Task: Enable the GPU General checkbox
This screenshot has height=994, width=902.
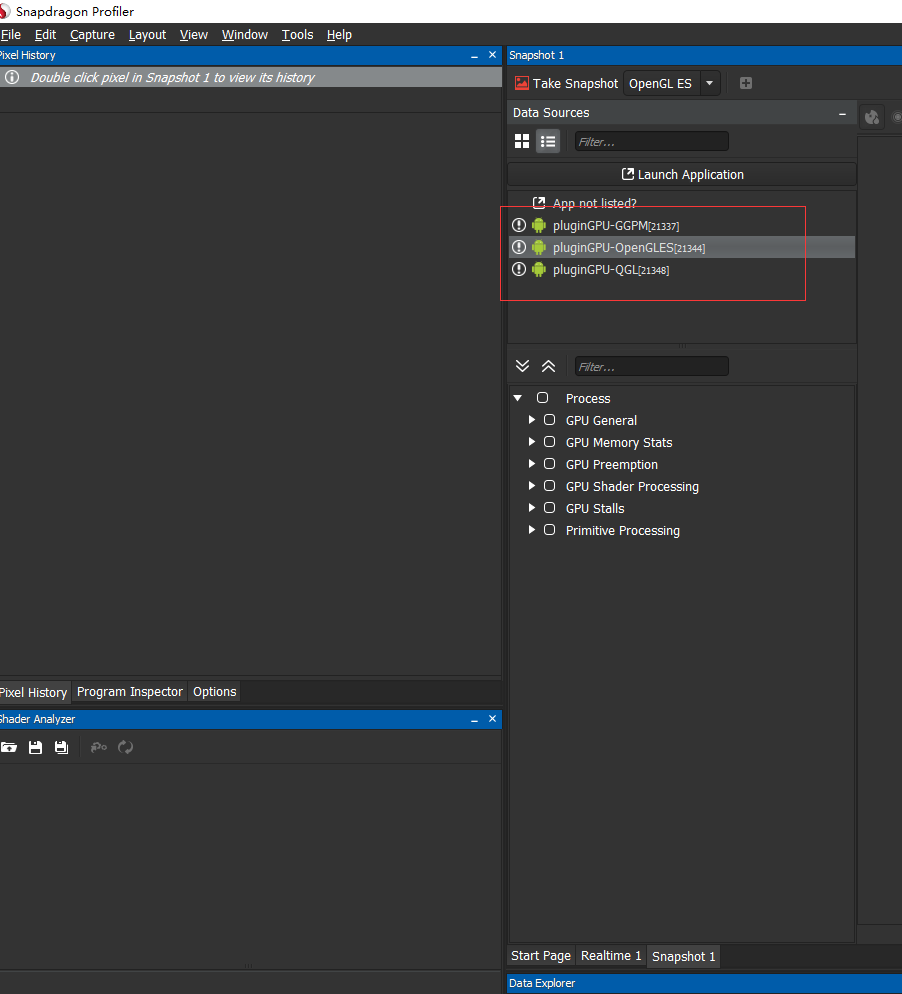Action: point(549,420)
